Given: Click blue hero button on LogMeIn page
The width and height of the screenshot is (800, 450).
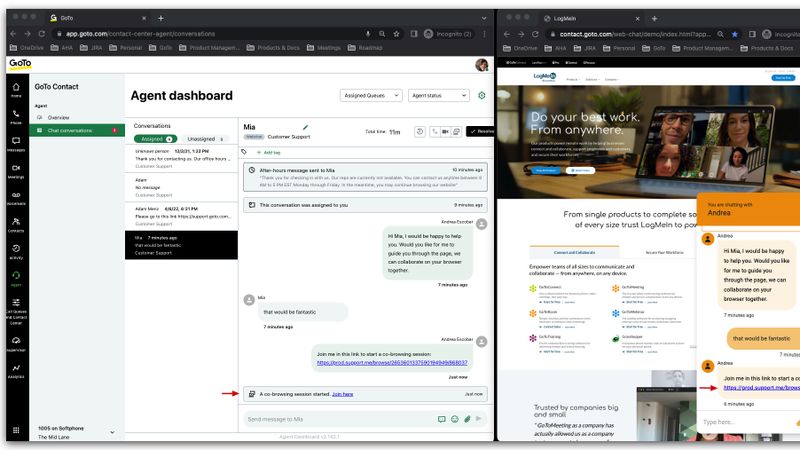Looking at the screenshot, I should [x=545, y=170].
